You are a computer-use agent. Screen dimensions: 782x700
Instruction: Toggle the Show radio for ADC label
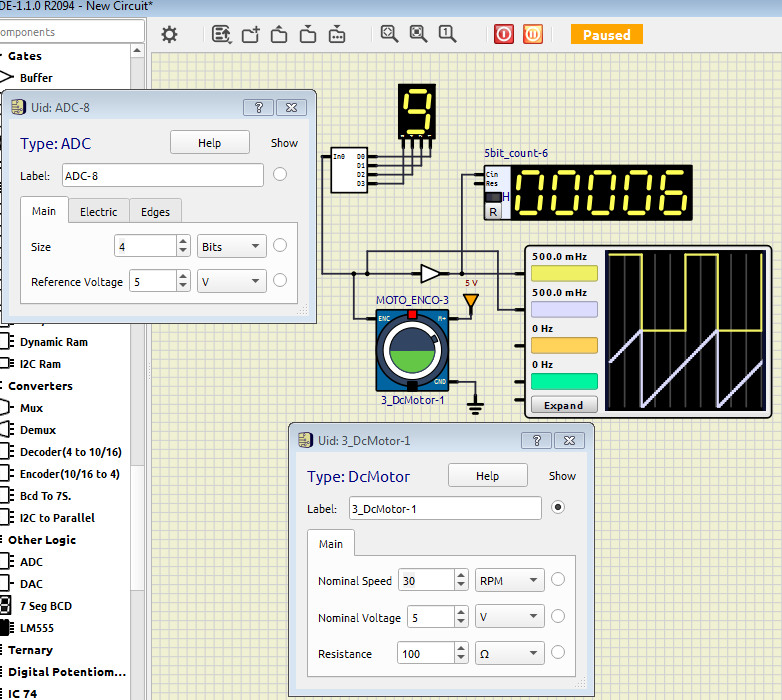280,175
